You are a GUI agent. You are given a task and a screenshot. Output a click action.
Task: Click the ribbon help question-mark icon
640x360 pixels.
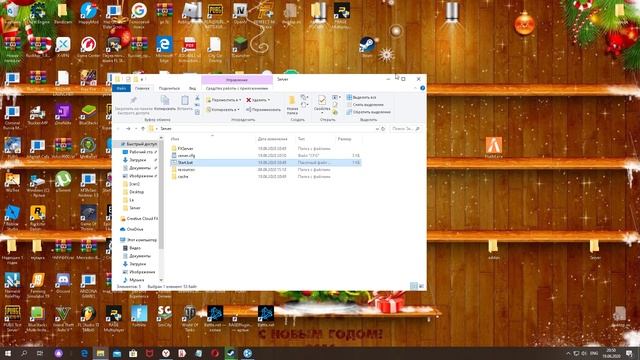point(422,88)
